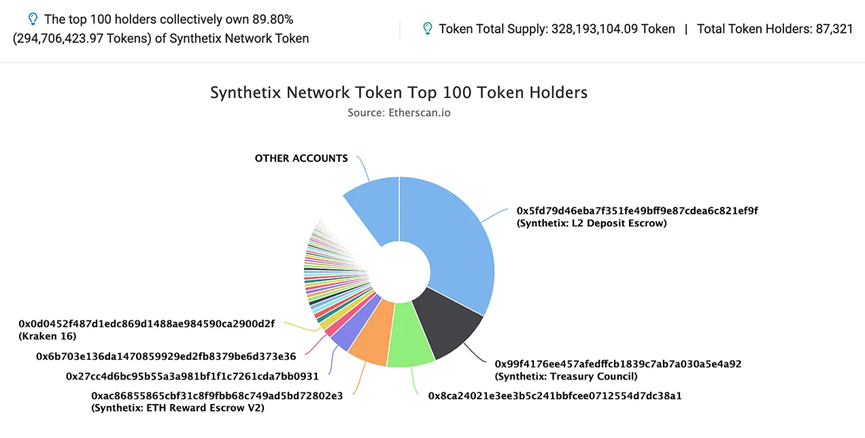Click the Synthetix: ETH Reward Escrow V2 label
Image resolution: width=865 pixels, height=438 pixels.
pyautogui.click(x=217, y=402)
